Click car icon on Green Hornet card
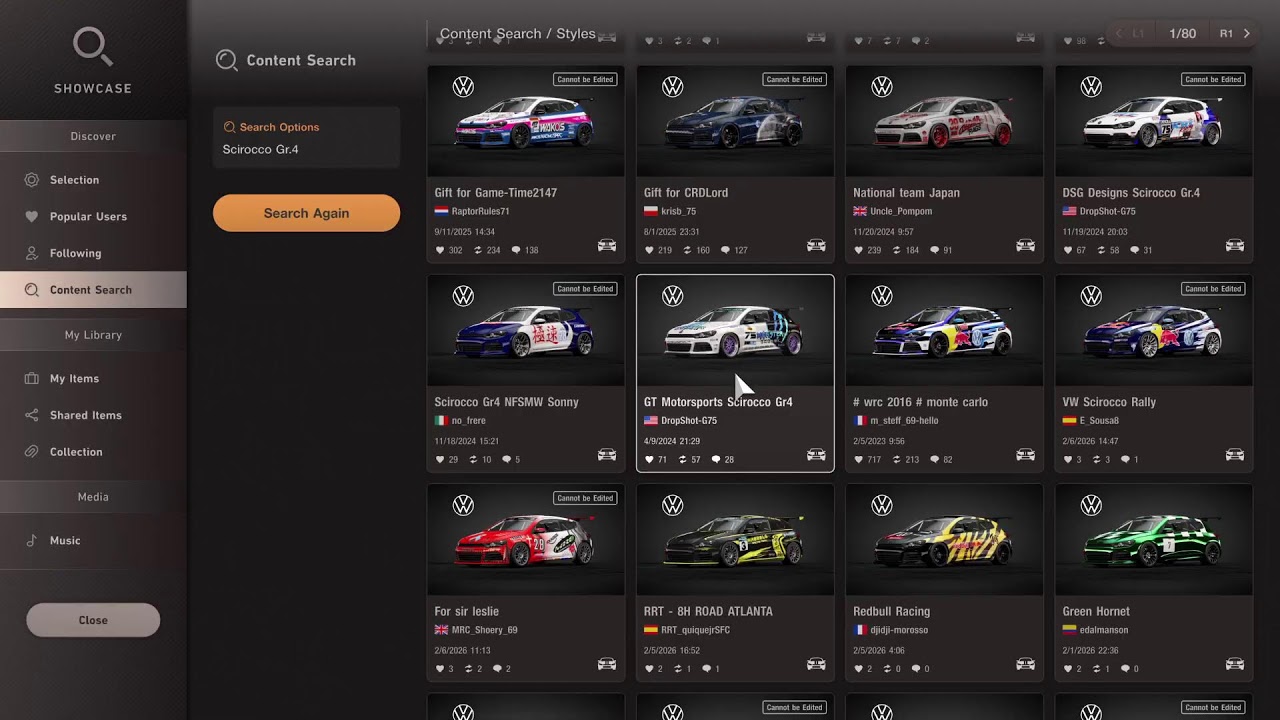The image size is (1280, 720). (1235, 664)
